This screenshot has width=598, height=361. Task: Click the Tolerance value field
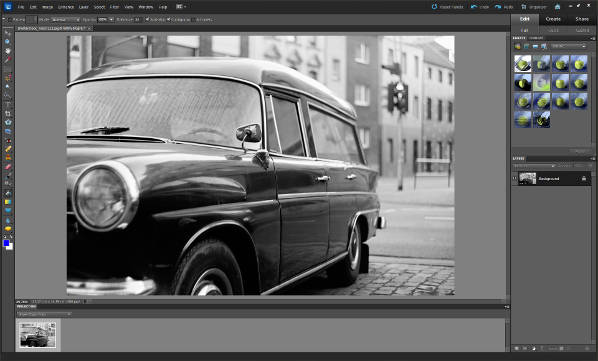137,19
